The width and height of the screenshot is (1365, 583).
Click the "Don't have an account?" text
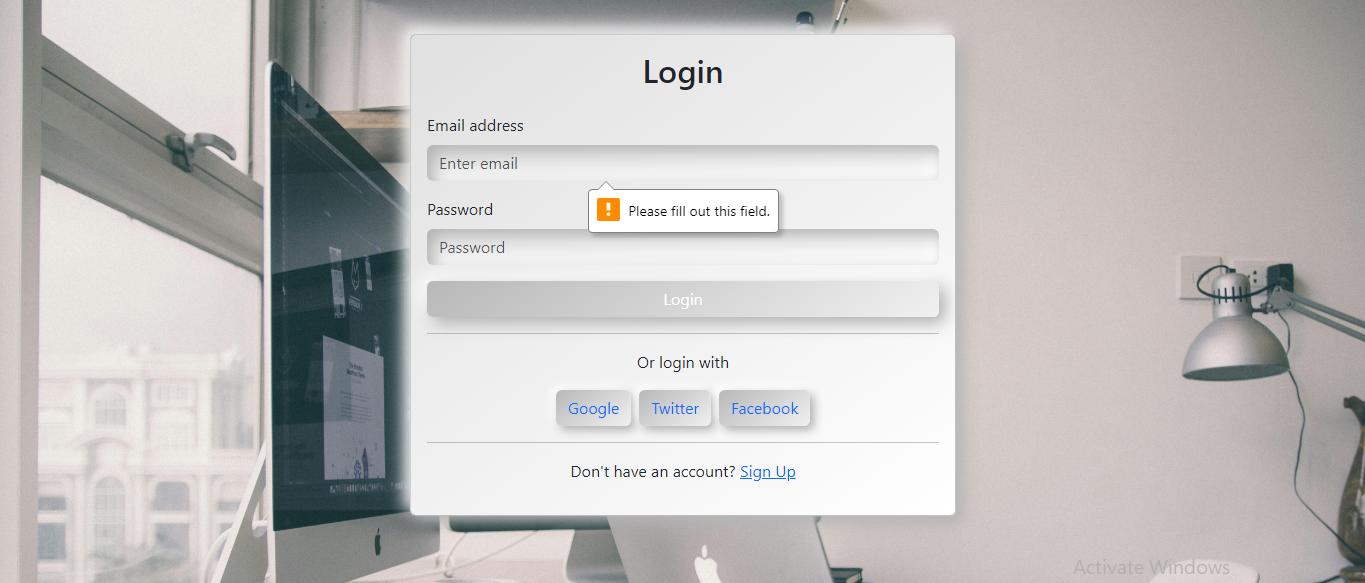point(653,472)
